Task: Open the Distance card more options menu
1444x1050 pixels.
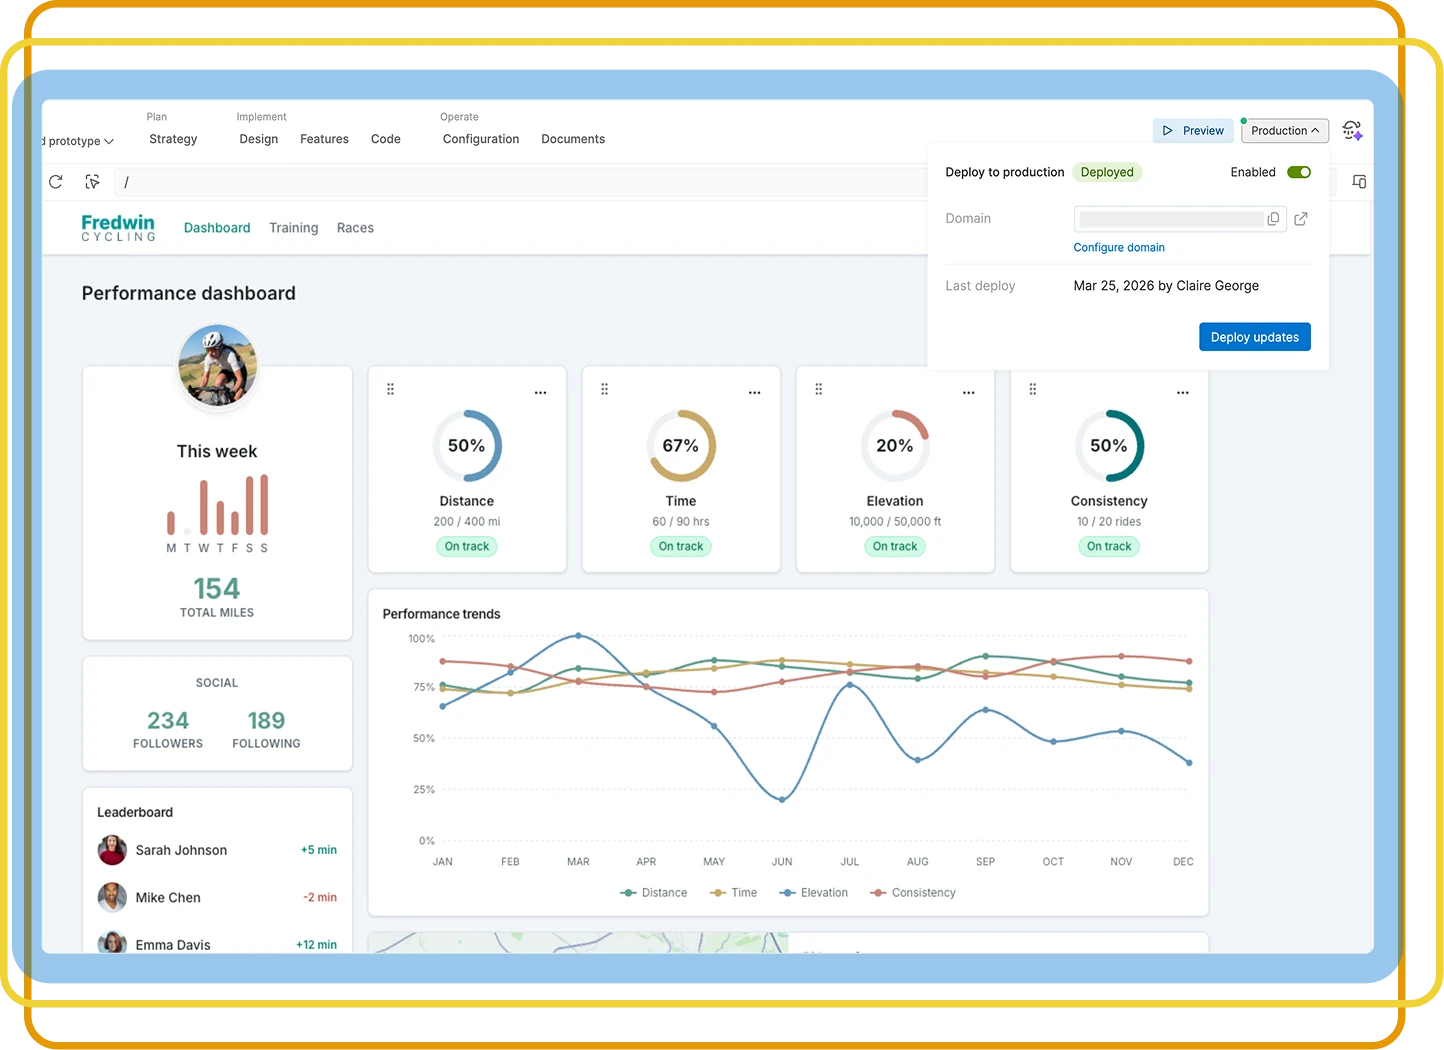Action: (x=541, y=393)
